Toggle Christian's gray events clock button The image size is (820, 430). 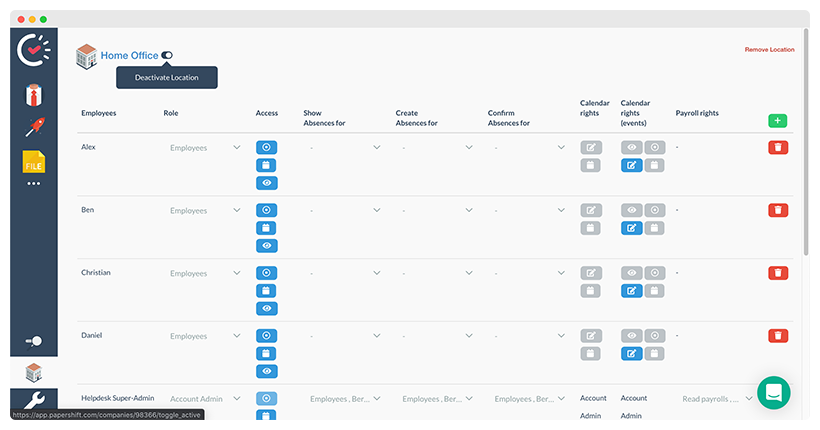pyautogui.click(x=655, y=273)
